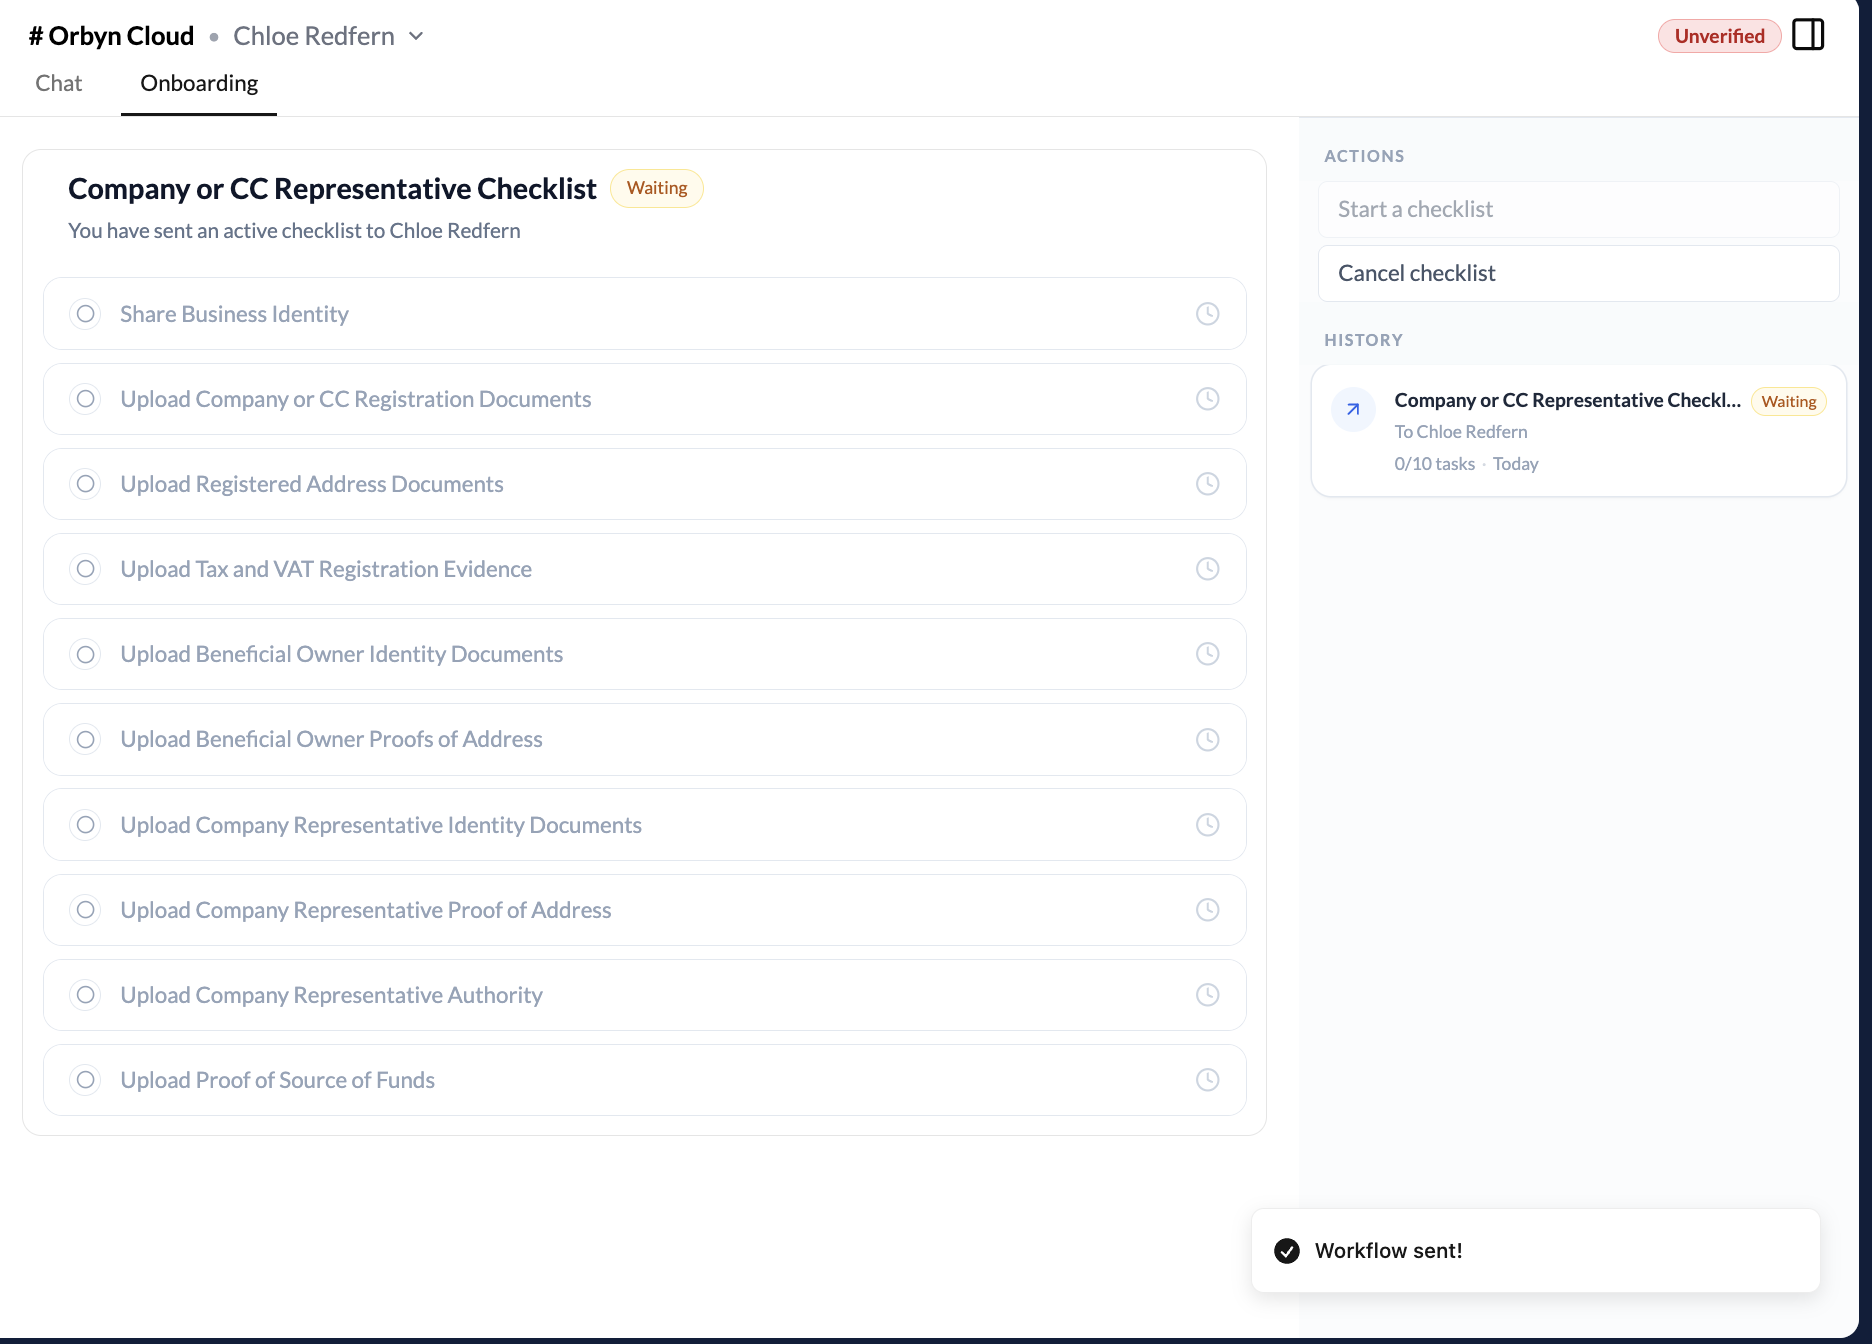This screenshot has height=1344, width=1872.
Task: Click the clock icon on Upload Proof of Source of Funds
Action: 1207,1080
